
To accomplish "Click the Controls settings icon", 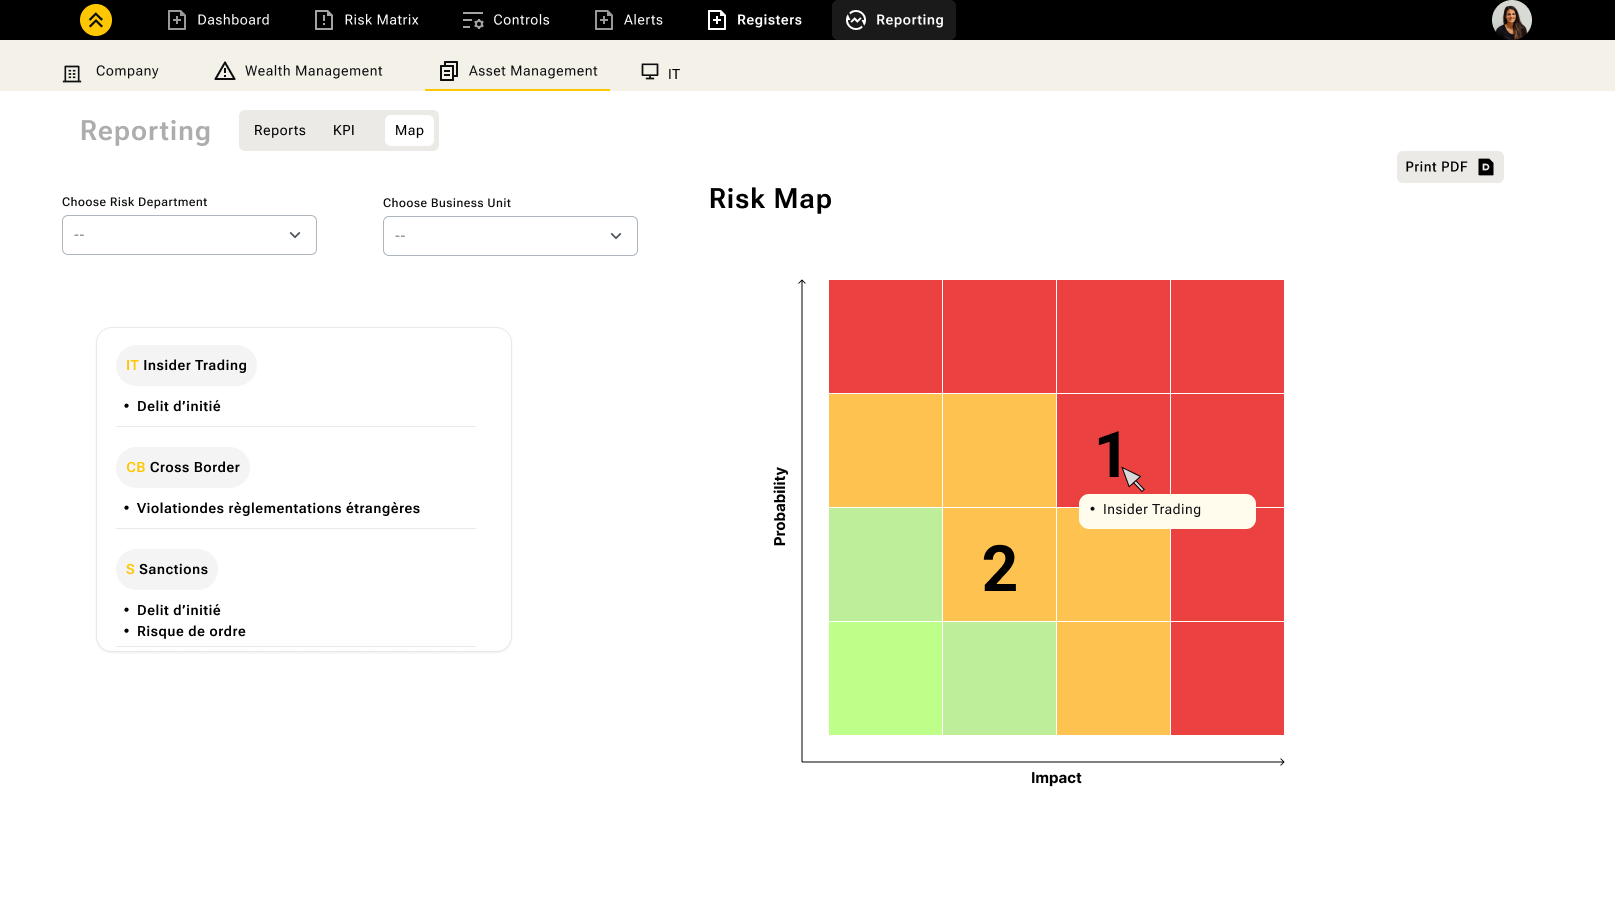I will pos(473,20).
